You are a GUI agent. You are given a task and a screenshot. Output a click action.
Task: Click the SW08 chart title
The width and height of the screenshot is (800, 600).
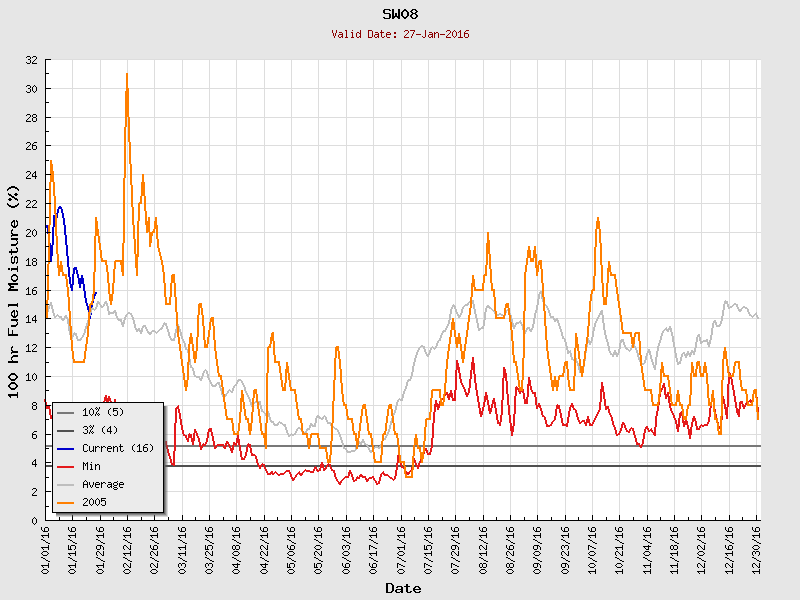401,14
